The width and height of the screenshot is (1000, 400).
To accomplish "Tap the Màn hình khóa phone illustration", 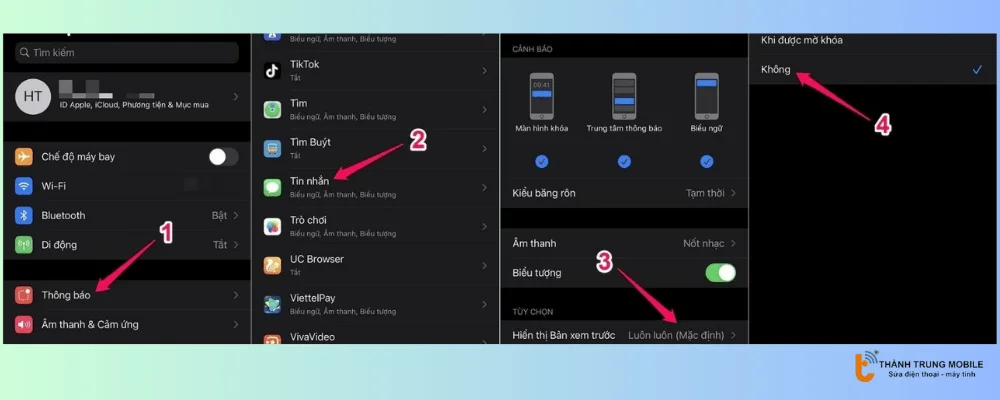I will tap(541, 96).
